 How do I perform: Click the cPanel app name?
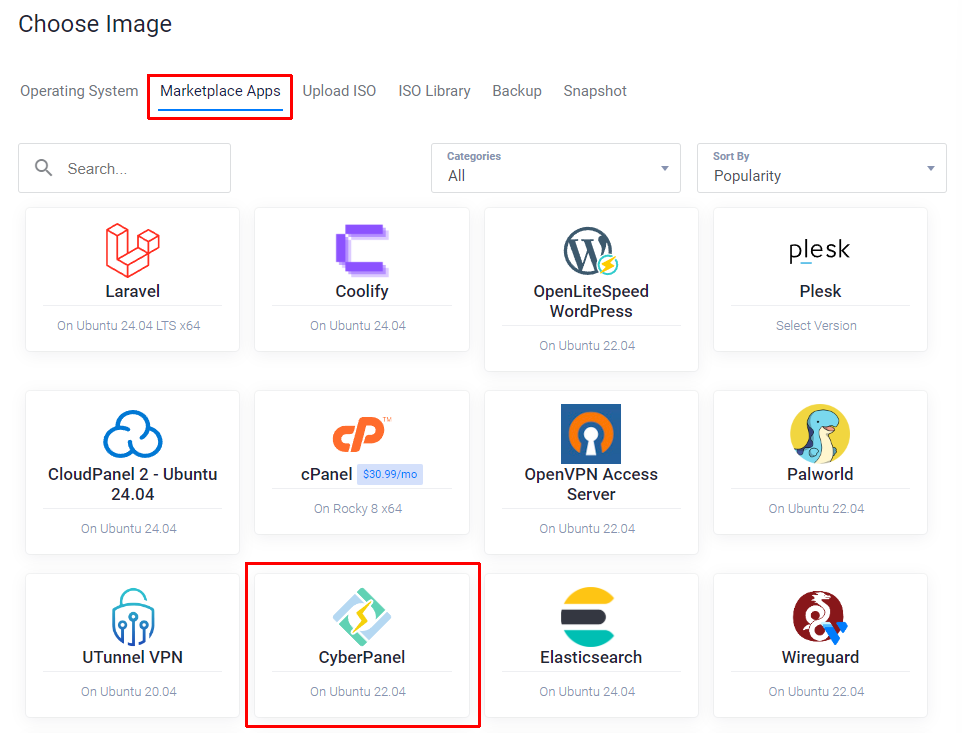coord(326,474)
